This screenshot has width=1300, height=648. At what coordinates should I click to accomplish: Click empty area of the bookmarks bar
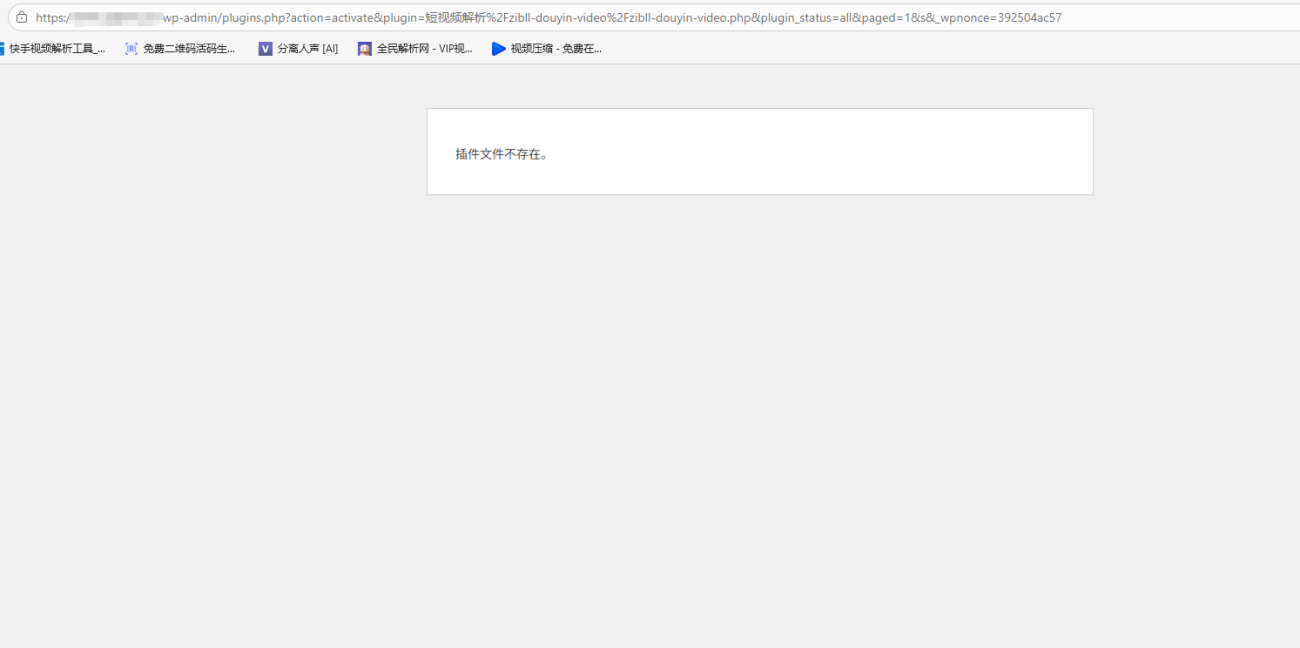pyautogui.click(x=900, y=48)
